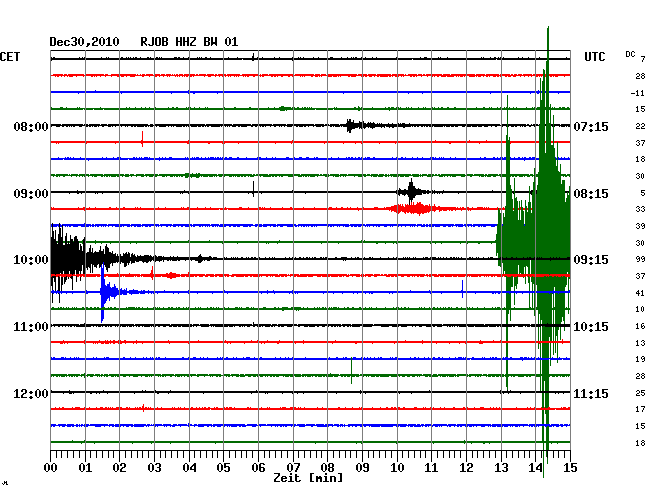Click DC value -11
The image size is (650, 494).
(x=638, y=93)
